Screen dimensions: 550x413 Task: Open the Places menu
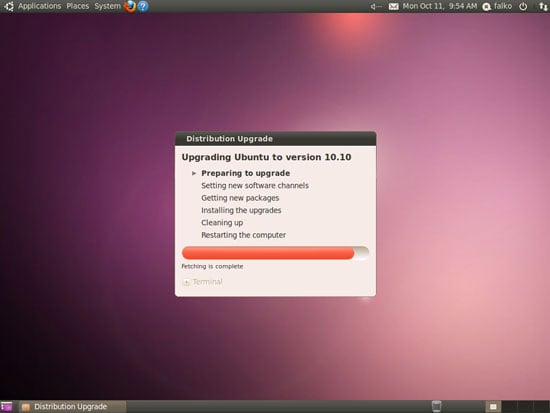(78, 6)
